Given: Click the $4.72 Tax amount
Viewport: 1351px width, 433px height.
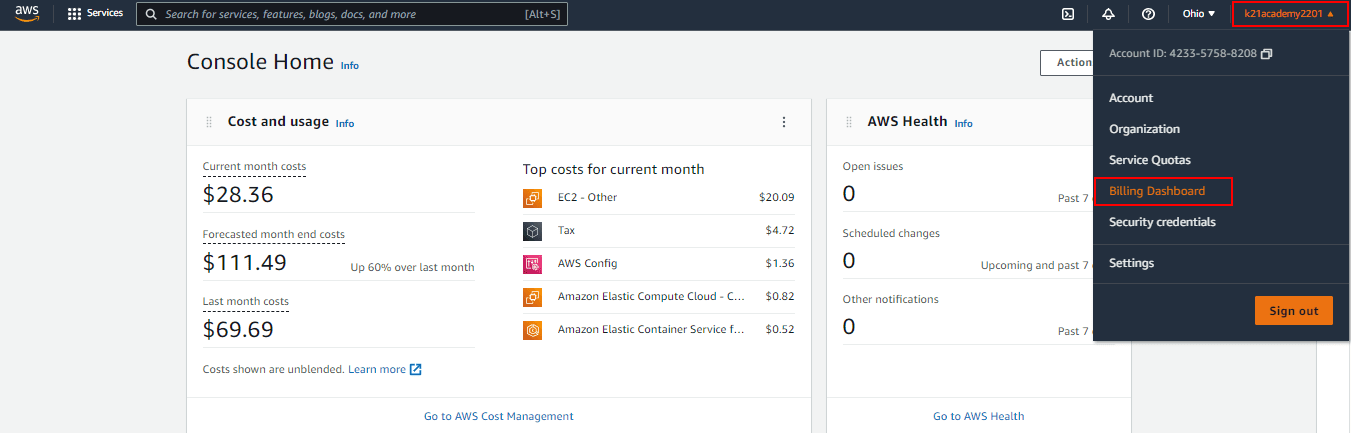Looking at the screenshot, I should pos(780,231).
